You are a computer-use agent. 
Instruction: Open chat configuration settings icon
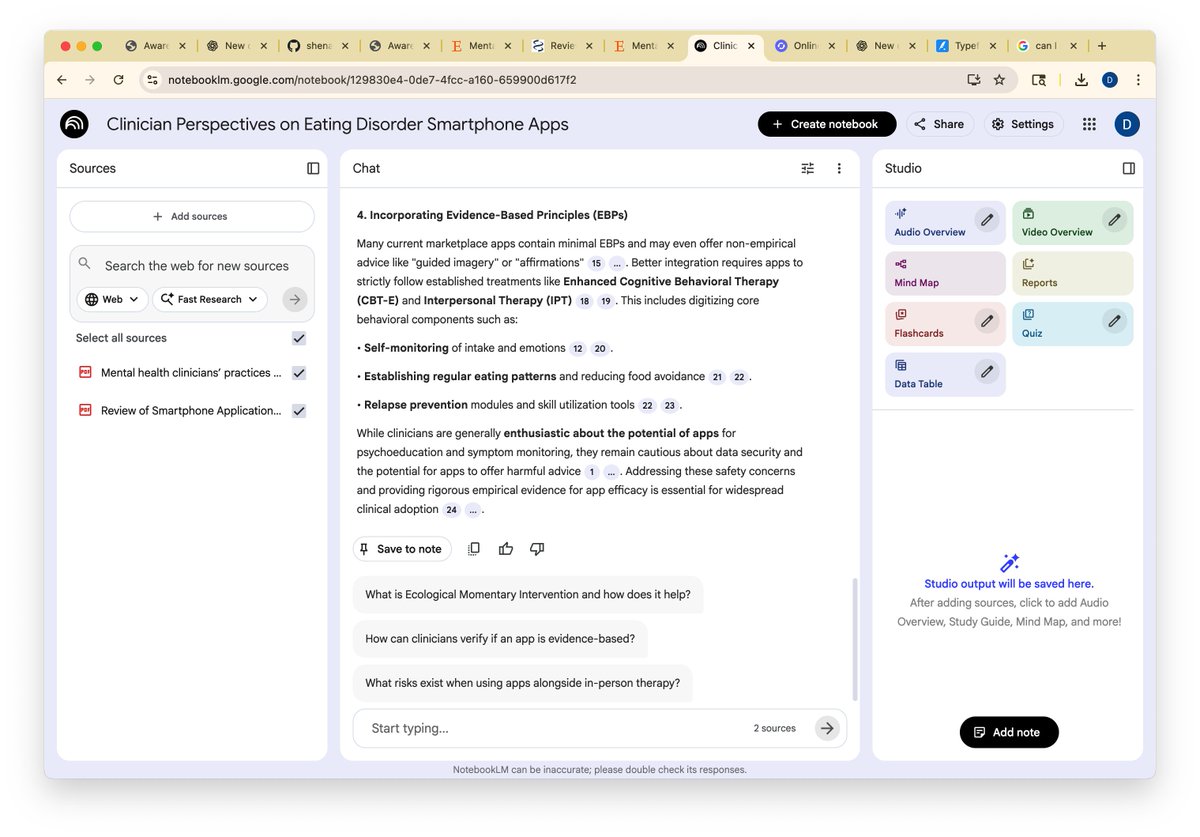point(808,168)
